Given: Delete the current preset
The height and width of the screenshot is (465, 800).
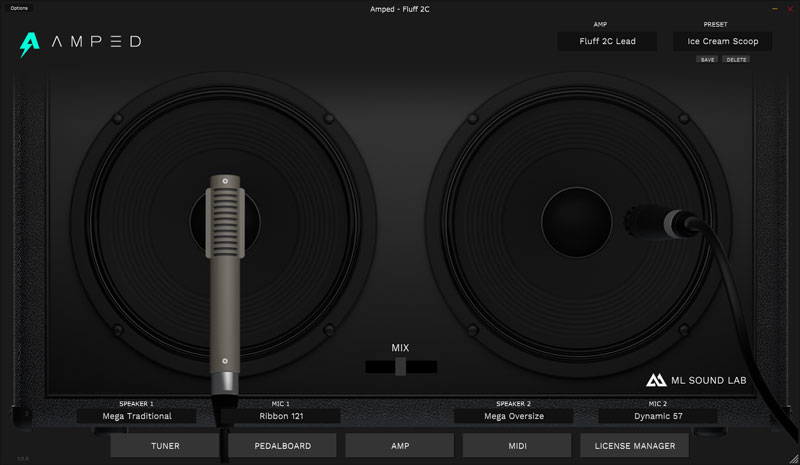Looking at the screenshot, I should click(736, 60).
